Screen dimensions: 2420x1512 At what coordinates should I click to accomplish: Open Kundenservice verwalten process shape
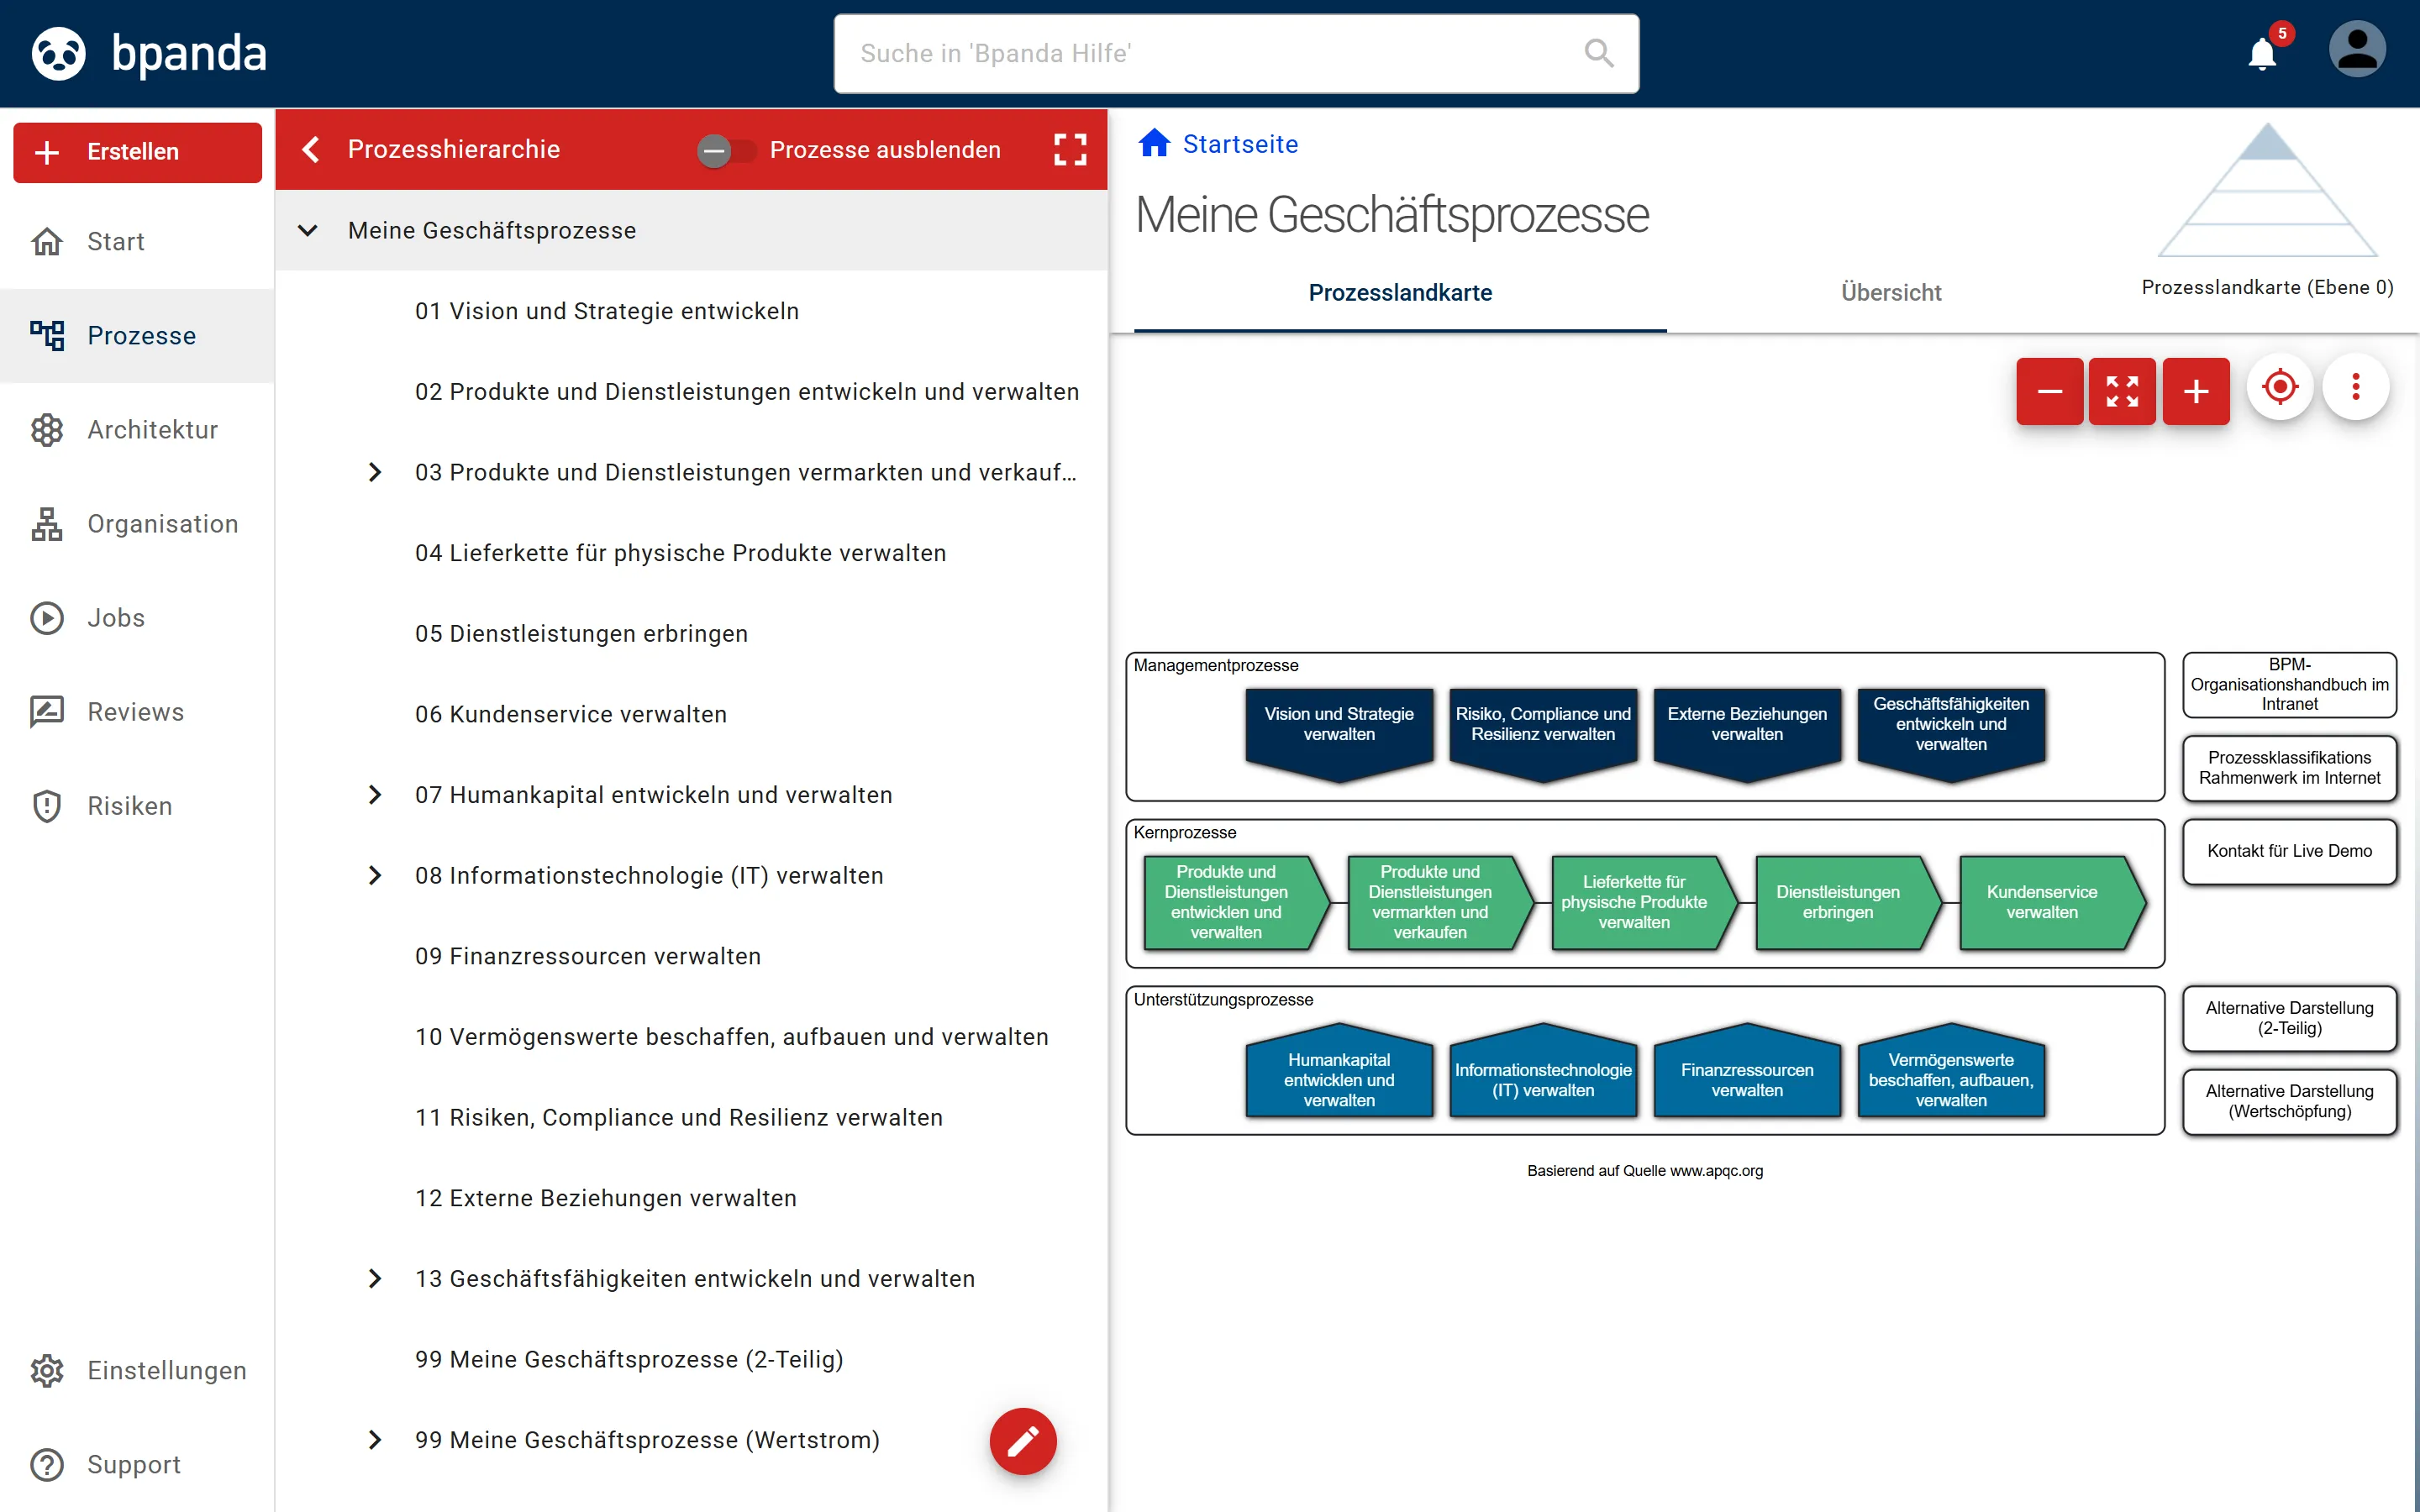[2050, 902]
